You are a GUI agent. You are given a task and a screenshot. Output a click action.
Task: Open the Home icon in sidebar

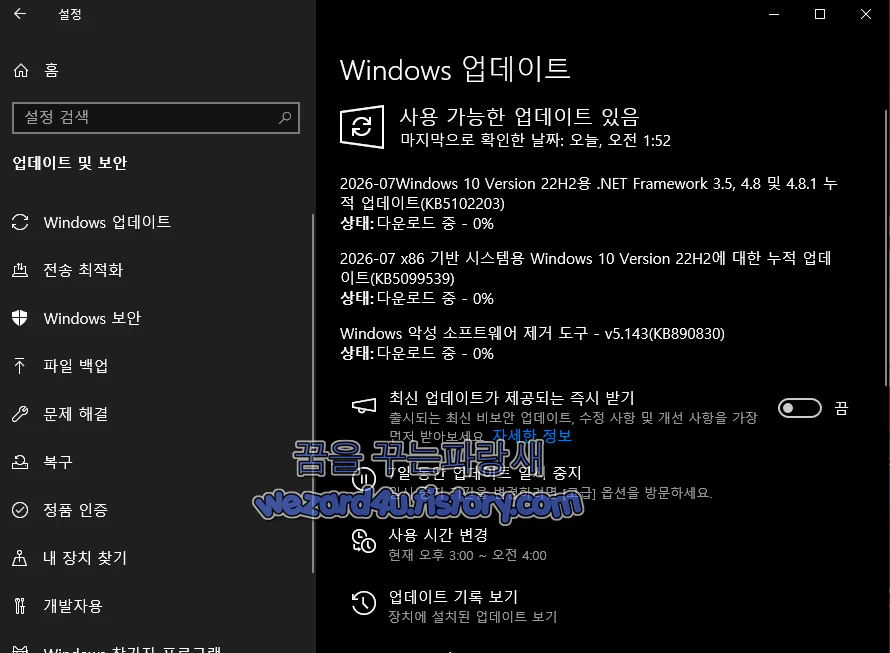[20, 70]
